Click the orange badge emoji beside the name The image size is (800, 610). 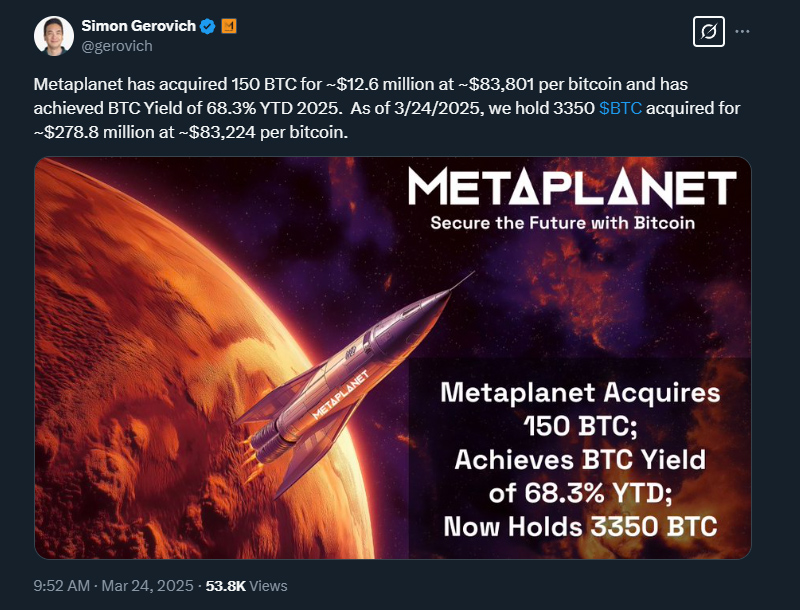[228, 27]
